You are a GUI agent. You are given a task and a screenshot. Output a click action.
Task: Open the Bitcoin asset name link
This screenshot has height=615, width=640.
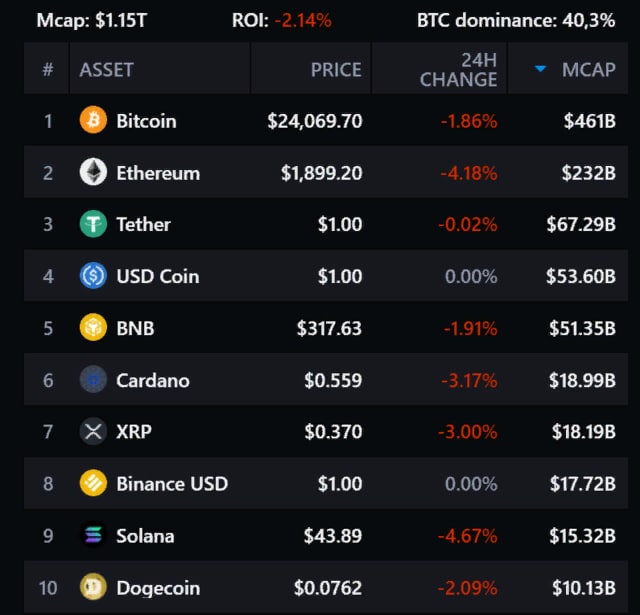(x=146, y=121)
